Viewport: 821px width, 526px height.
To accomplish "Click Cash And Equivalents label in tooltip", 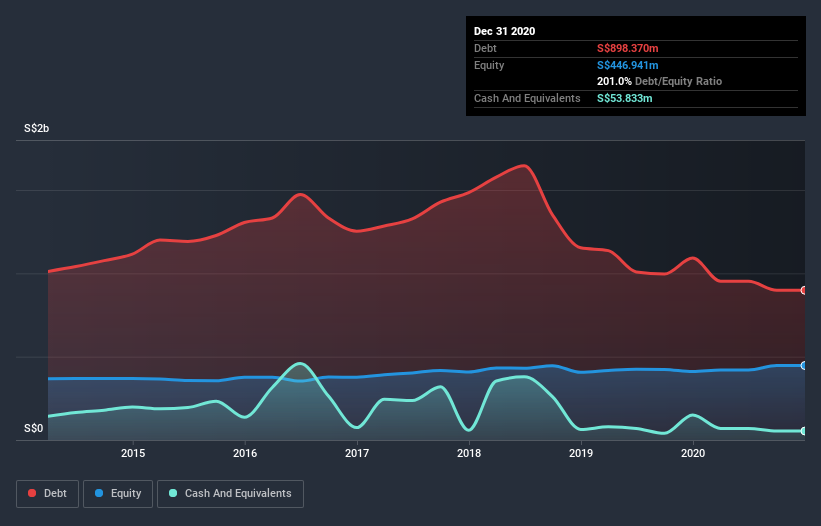I will 527,98.
